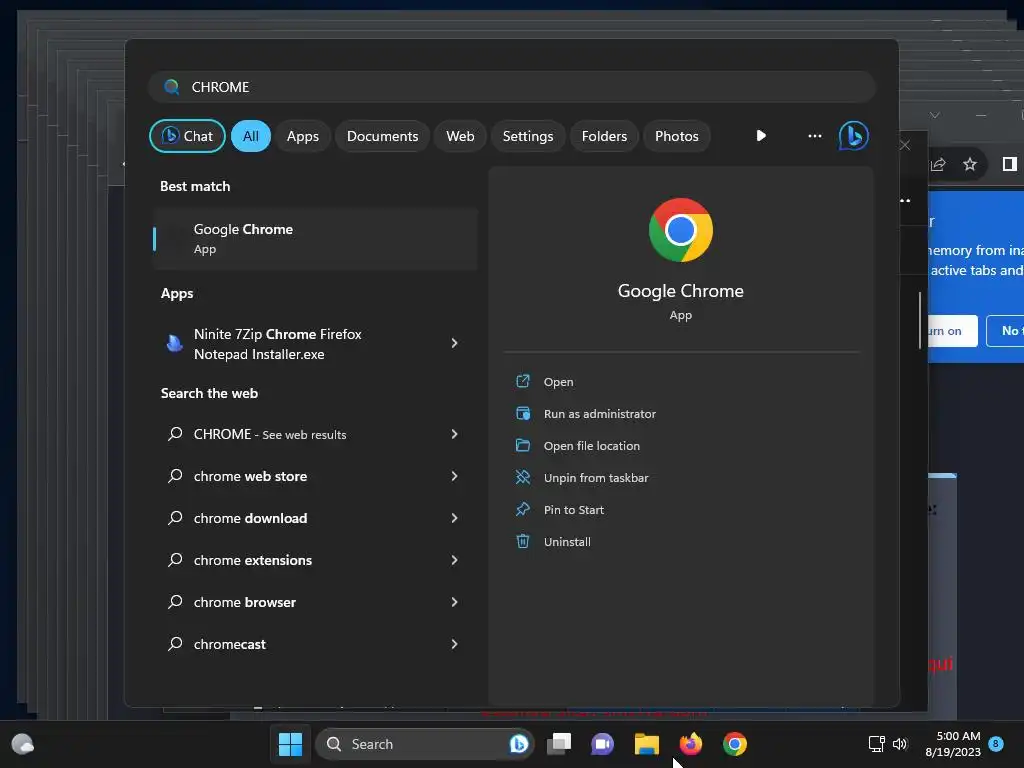Switch to the Apps filter tab
Screen dimensions: 1024x768
(x=302, y=136)
